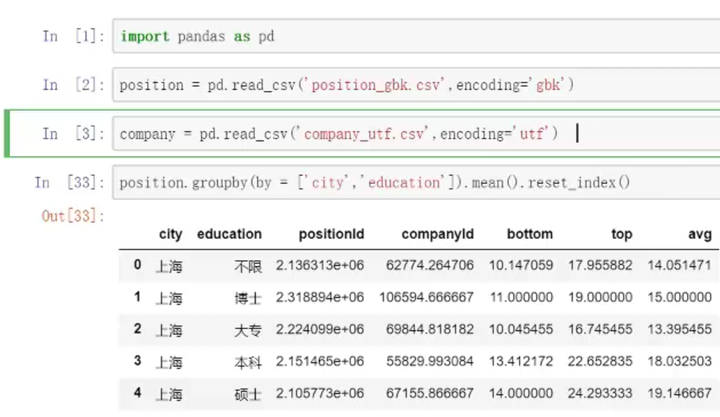Click the avg column header
Viewport: 720px width, 417px height.
click(700, 234)
